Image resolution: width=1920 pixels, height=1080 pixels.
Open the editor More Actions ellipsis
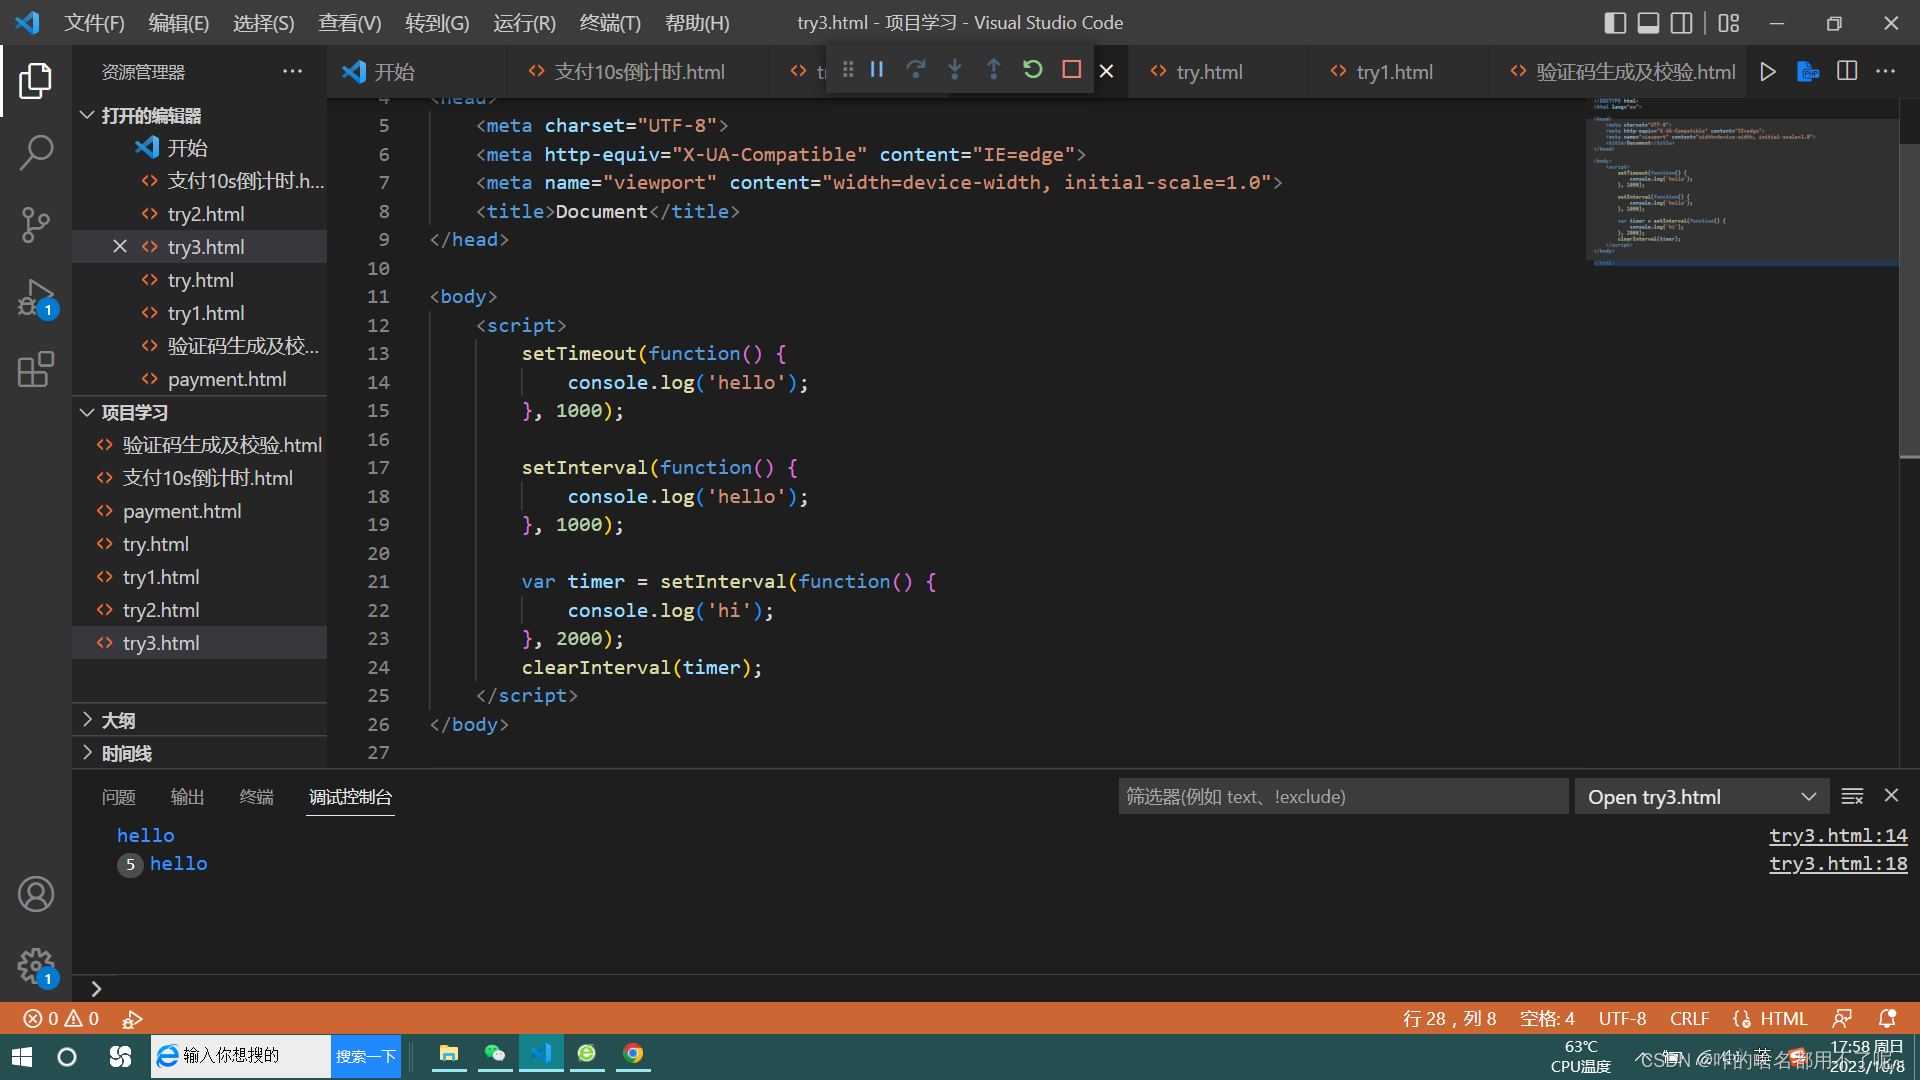click(x=1886, y=71)
